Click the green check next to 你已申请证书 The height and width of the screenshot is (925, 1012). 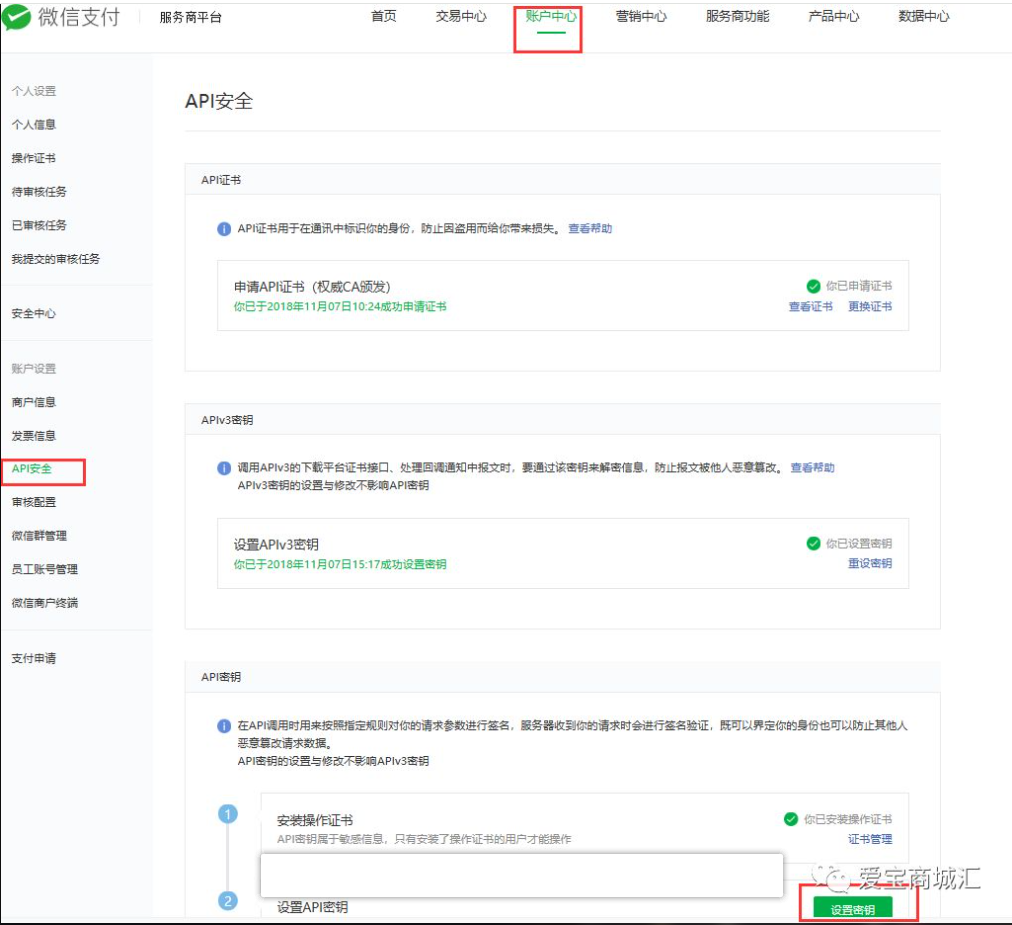[813, 286]
